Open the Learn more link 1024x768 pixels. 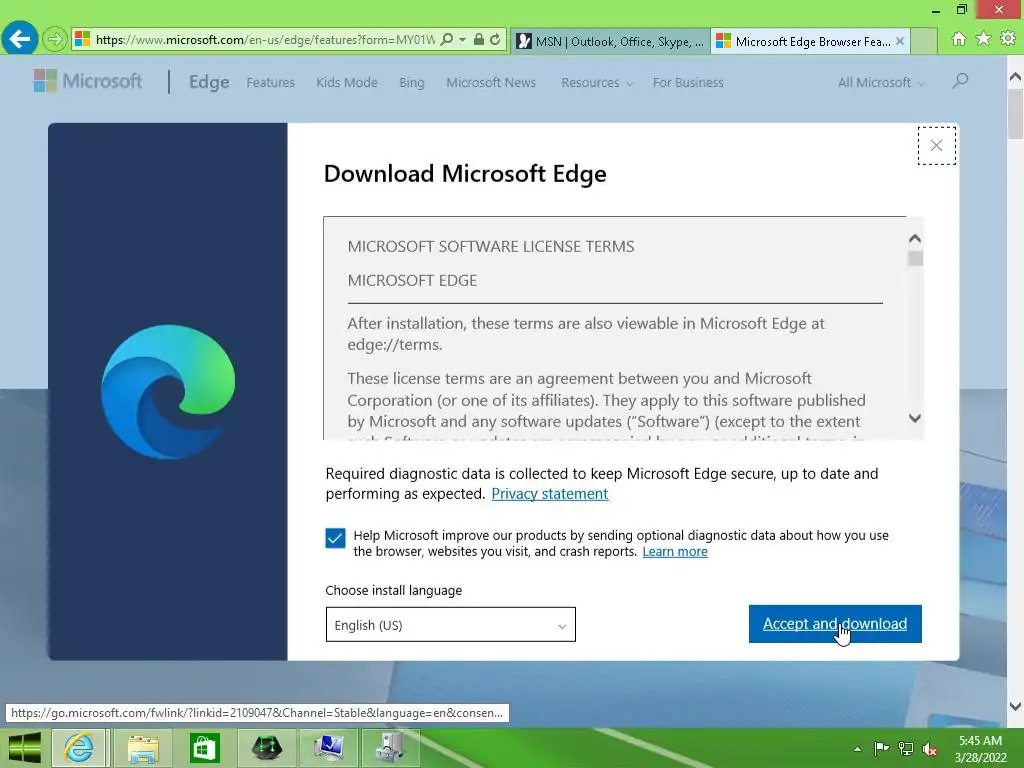[675, 552]
